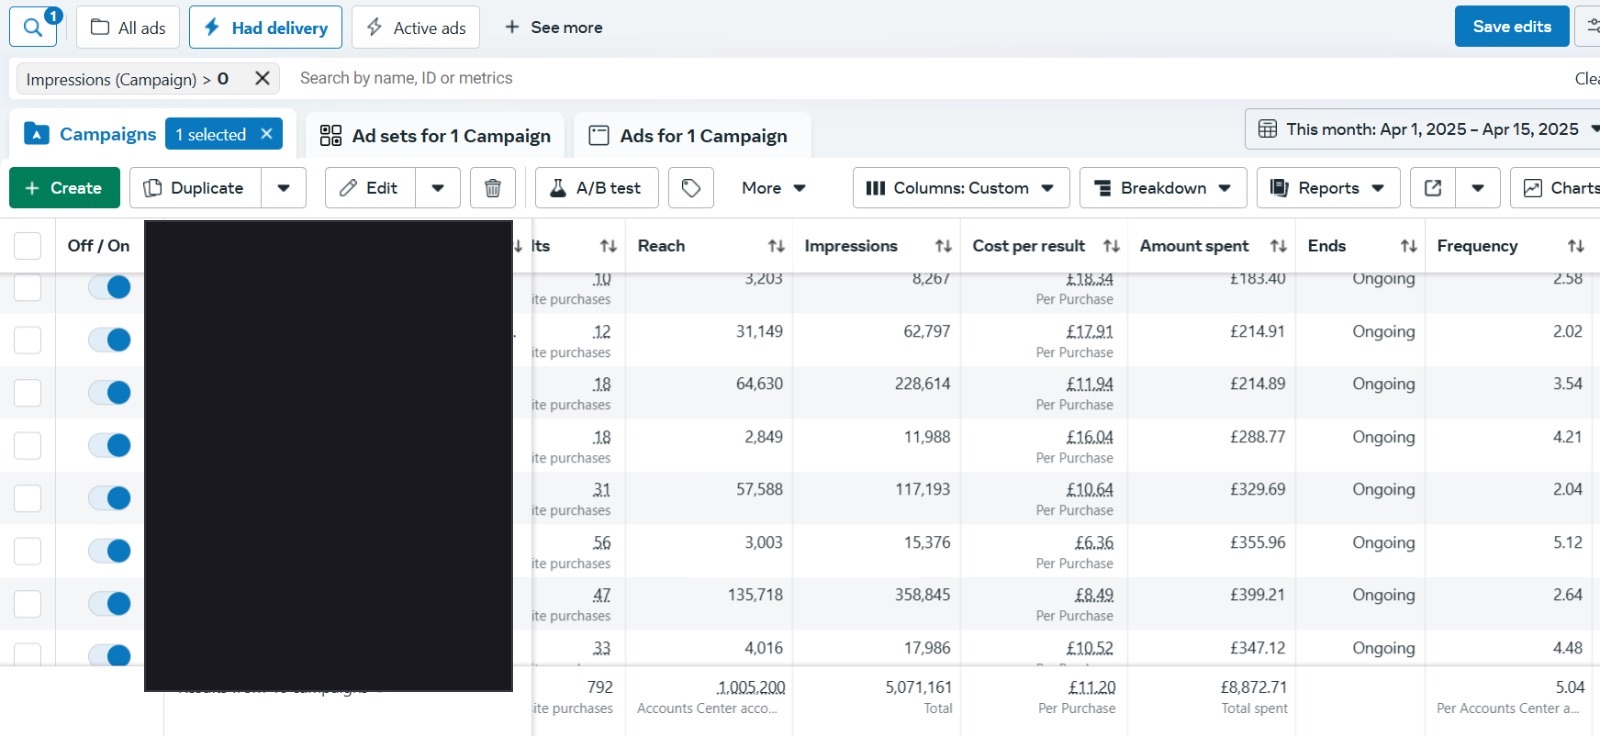The image size is (1600, 736).
Task: Expand the Edit dropdown arrow
Action: [x=438, y=188]
